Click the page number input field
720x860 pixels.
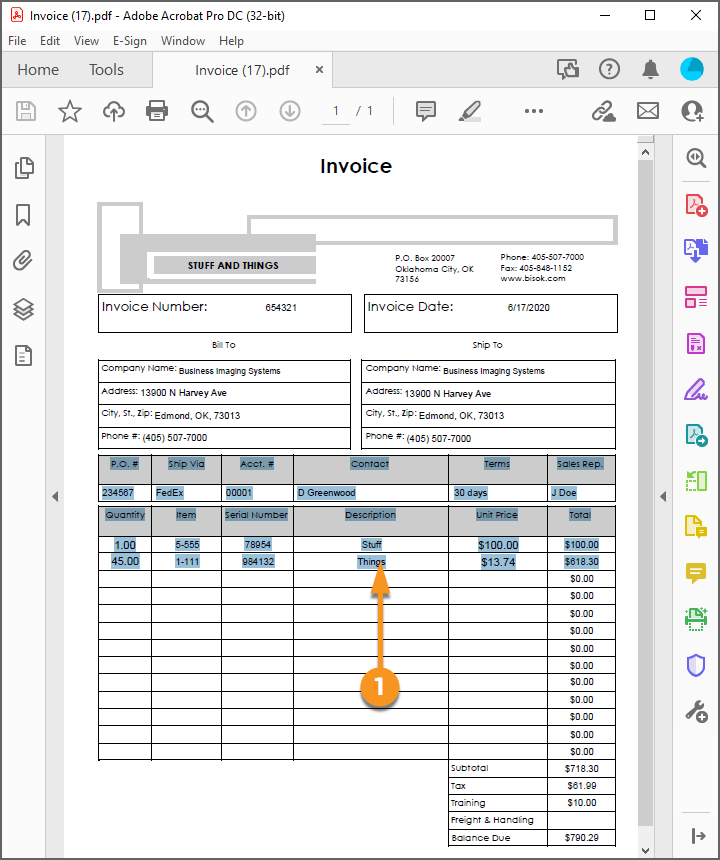click(x=336, y=111)
